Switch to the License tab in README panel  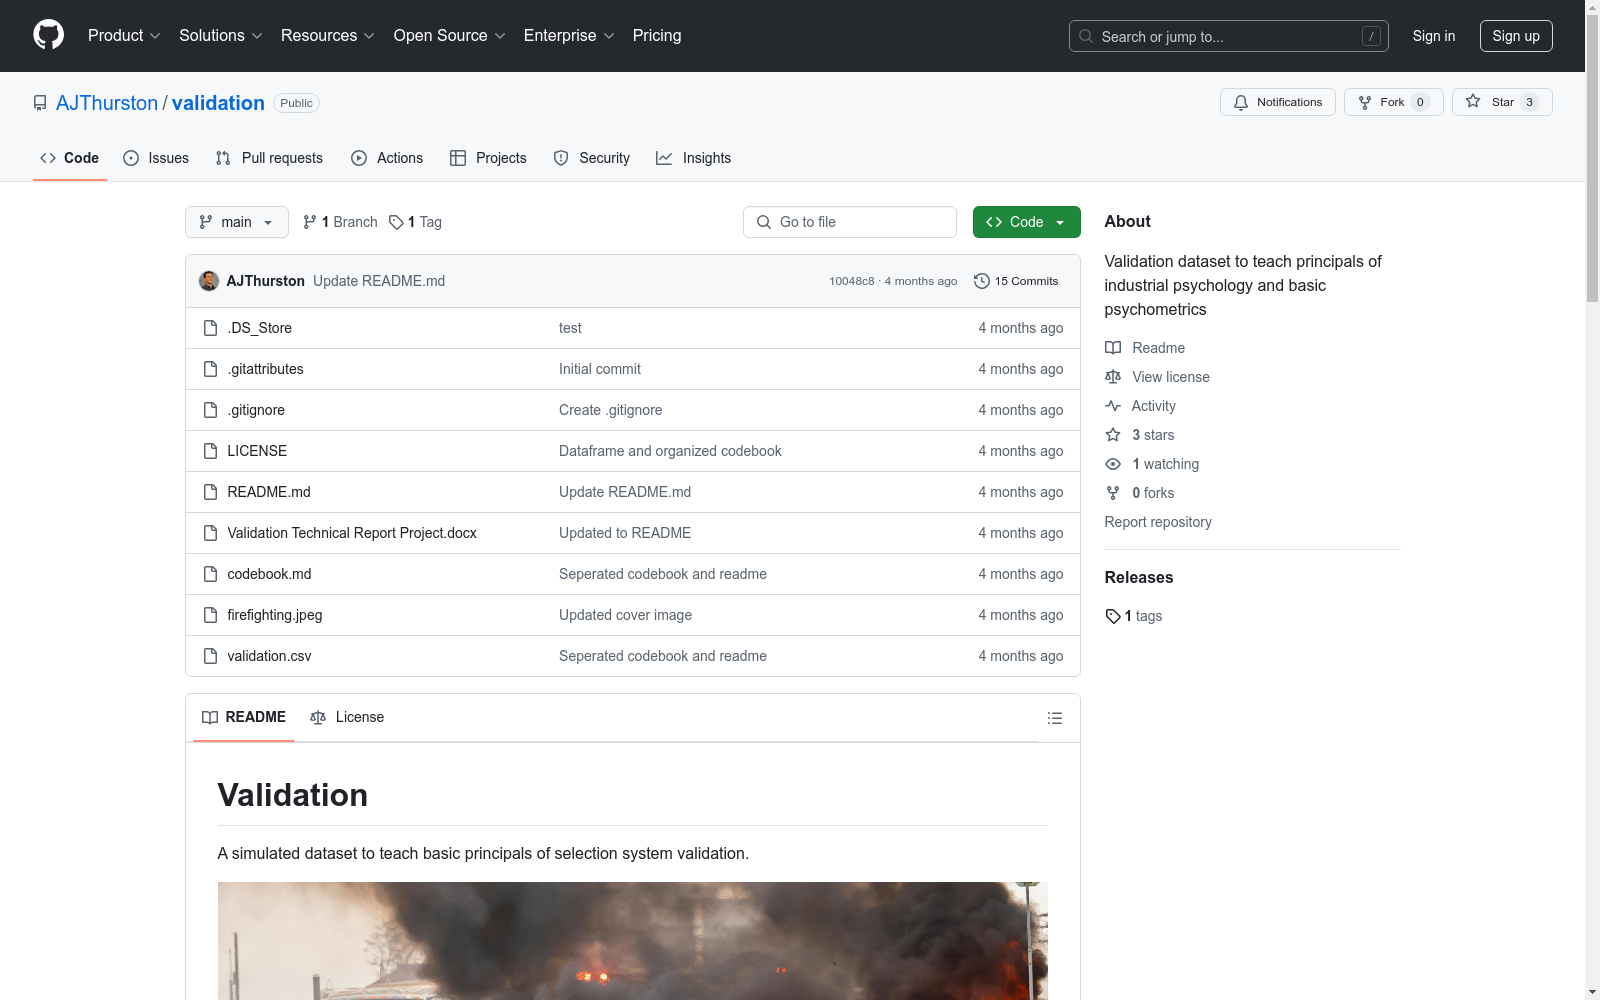pyautogui.click(x=347, y=717)
